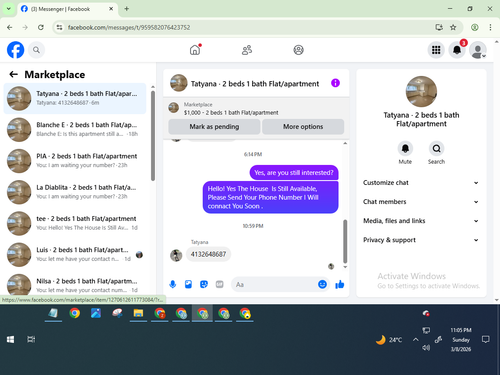Screen dimensions: 500x375
Task: Mute this conversation with bell icon
Action: pos(405,148)
